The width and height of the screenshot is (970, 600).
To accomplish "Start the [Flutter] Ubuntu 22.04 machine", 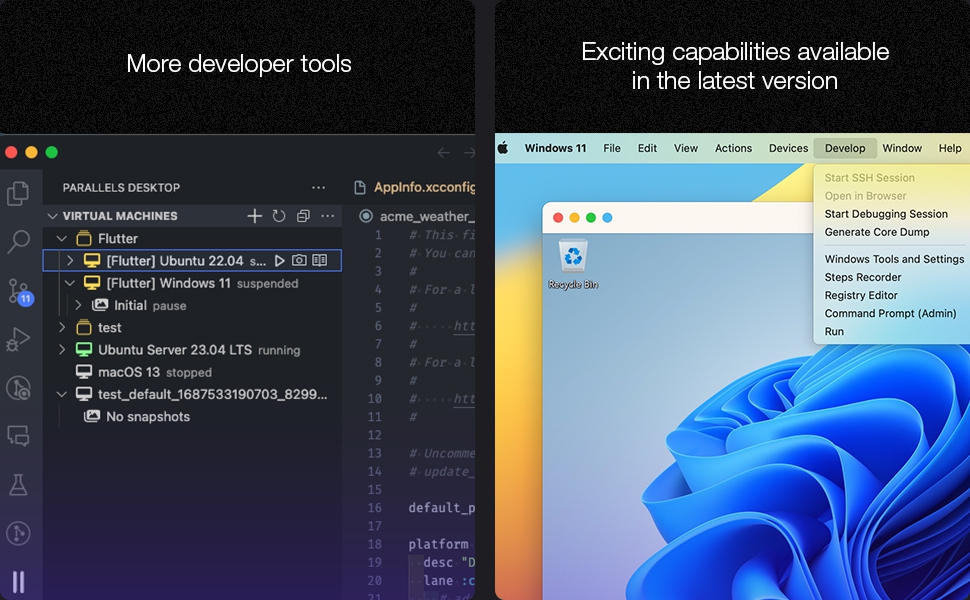I will (280, 260).
